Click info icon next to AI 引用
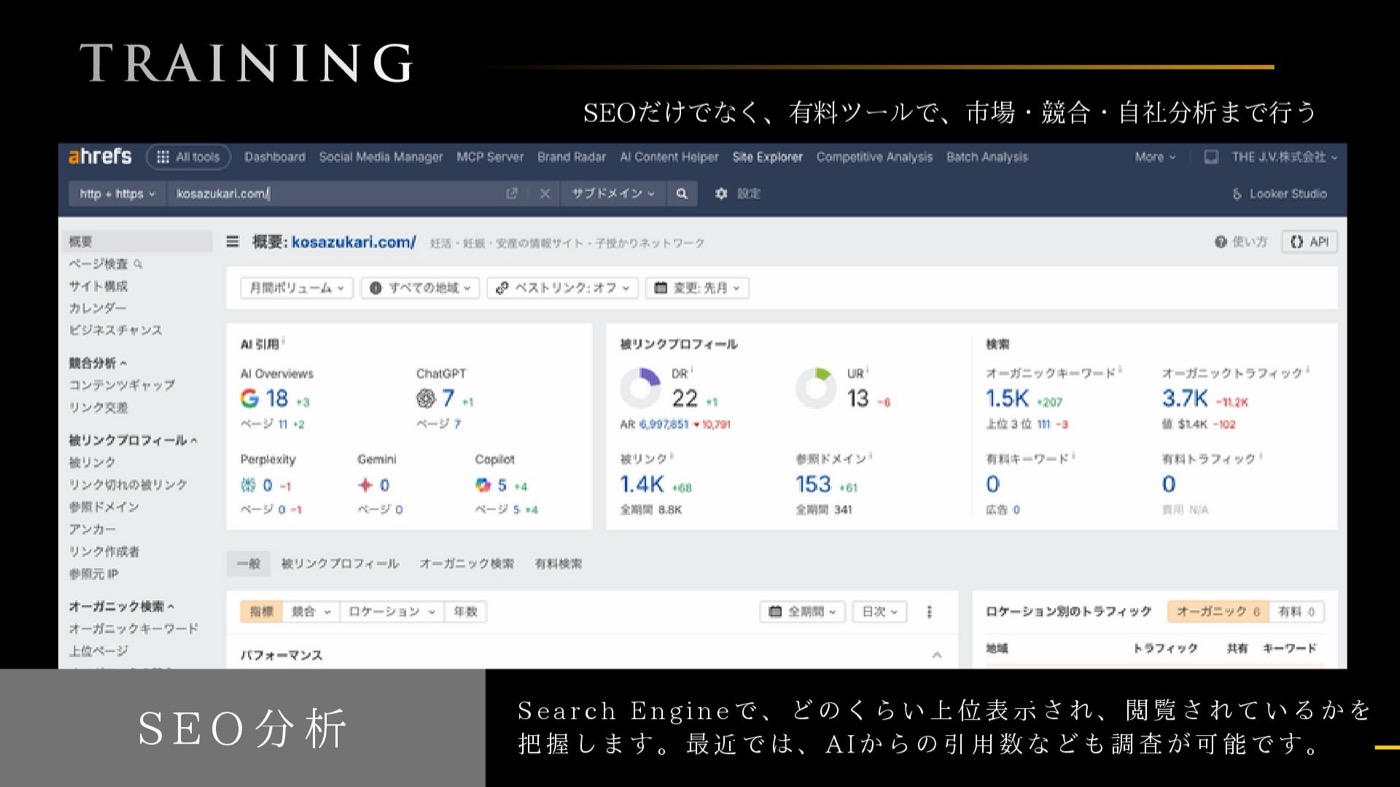Image resolution: width=1400 pixels, height=787 pixels. [x=284, y=341]
